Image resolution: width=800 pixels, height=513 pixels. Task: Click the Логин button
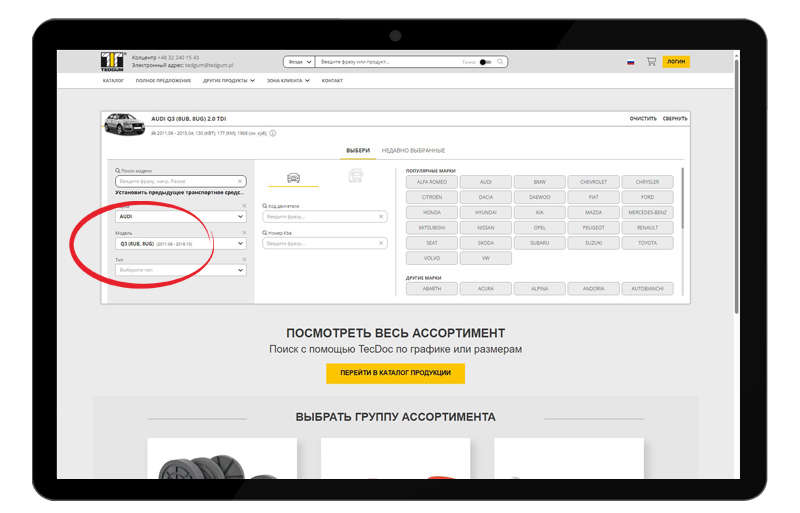pos(676,62)
